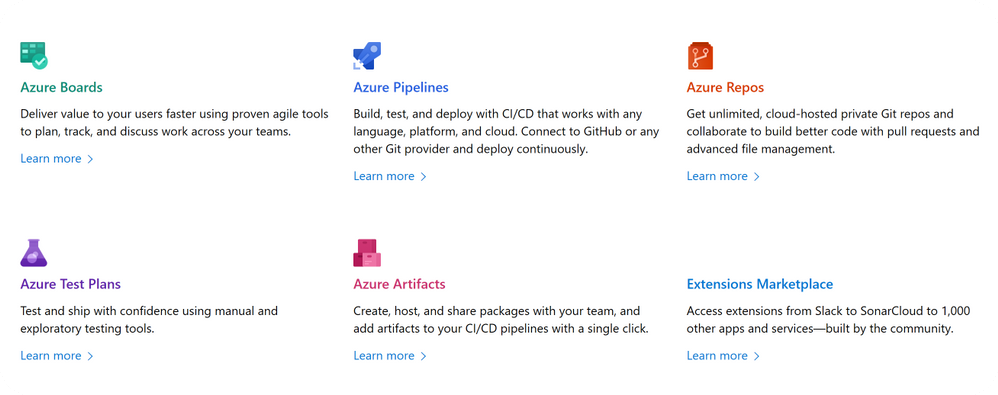This screenshot has width=998, height=395.
Task: Open the Azure Boards heading link
Action: (61, 87)
